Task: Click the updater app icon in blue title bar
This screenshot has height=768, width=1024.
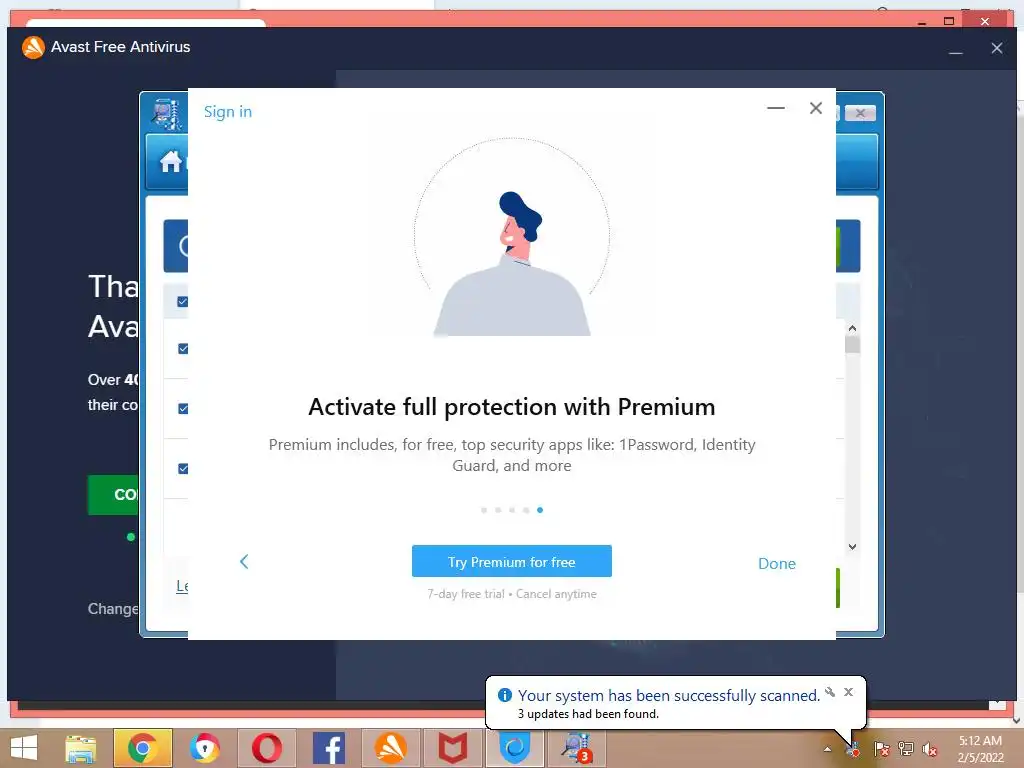Action: tap(167, 114)
